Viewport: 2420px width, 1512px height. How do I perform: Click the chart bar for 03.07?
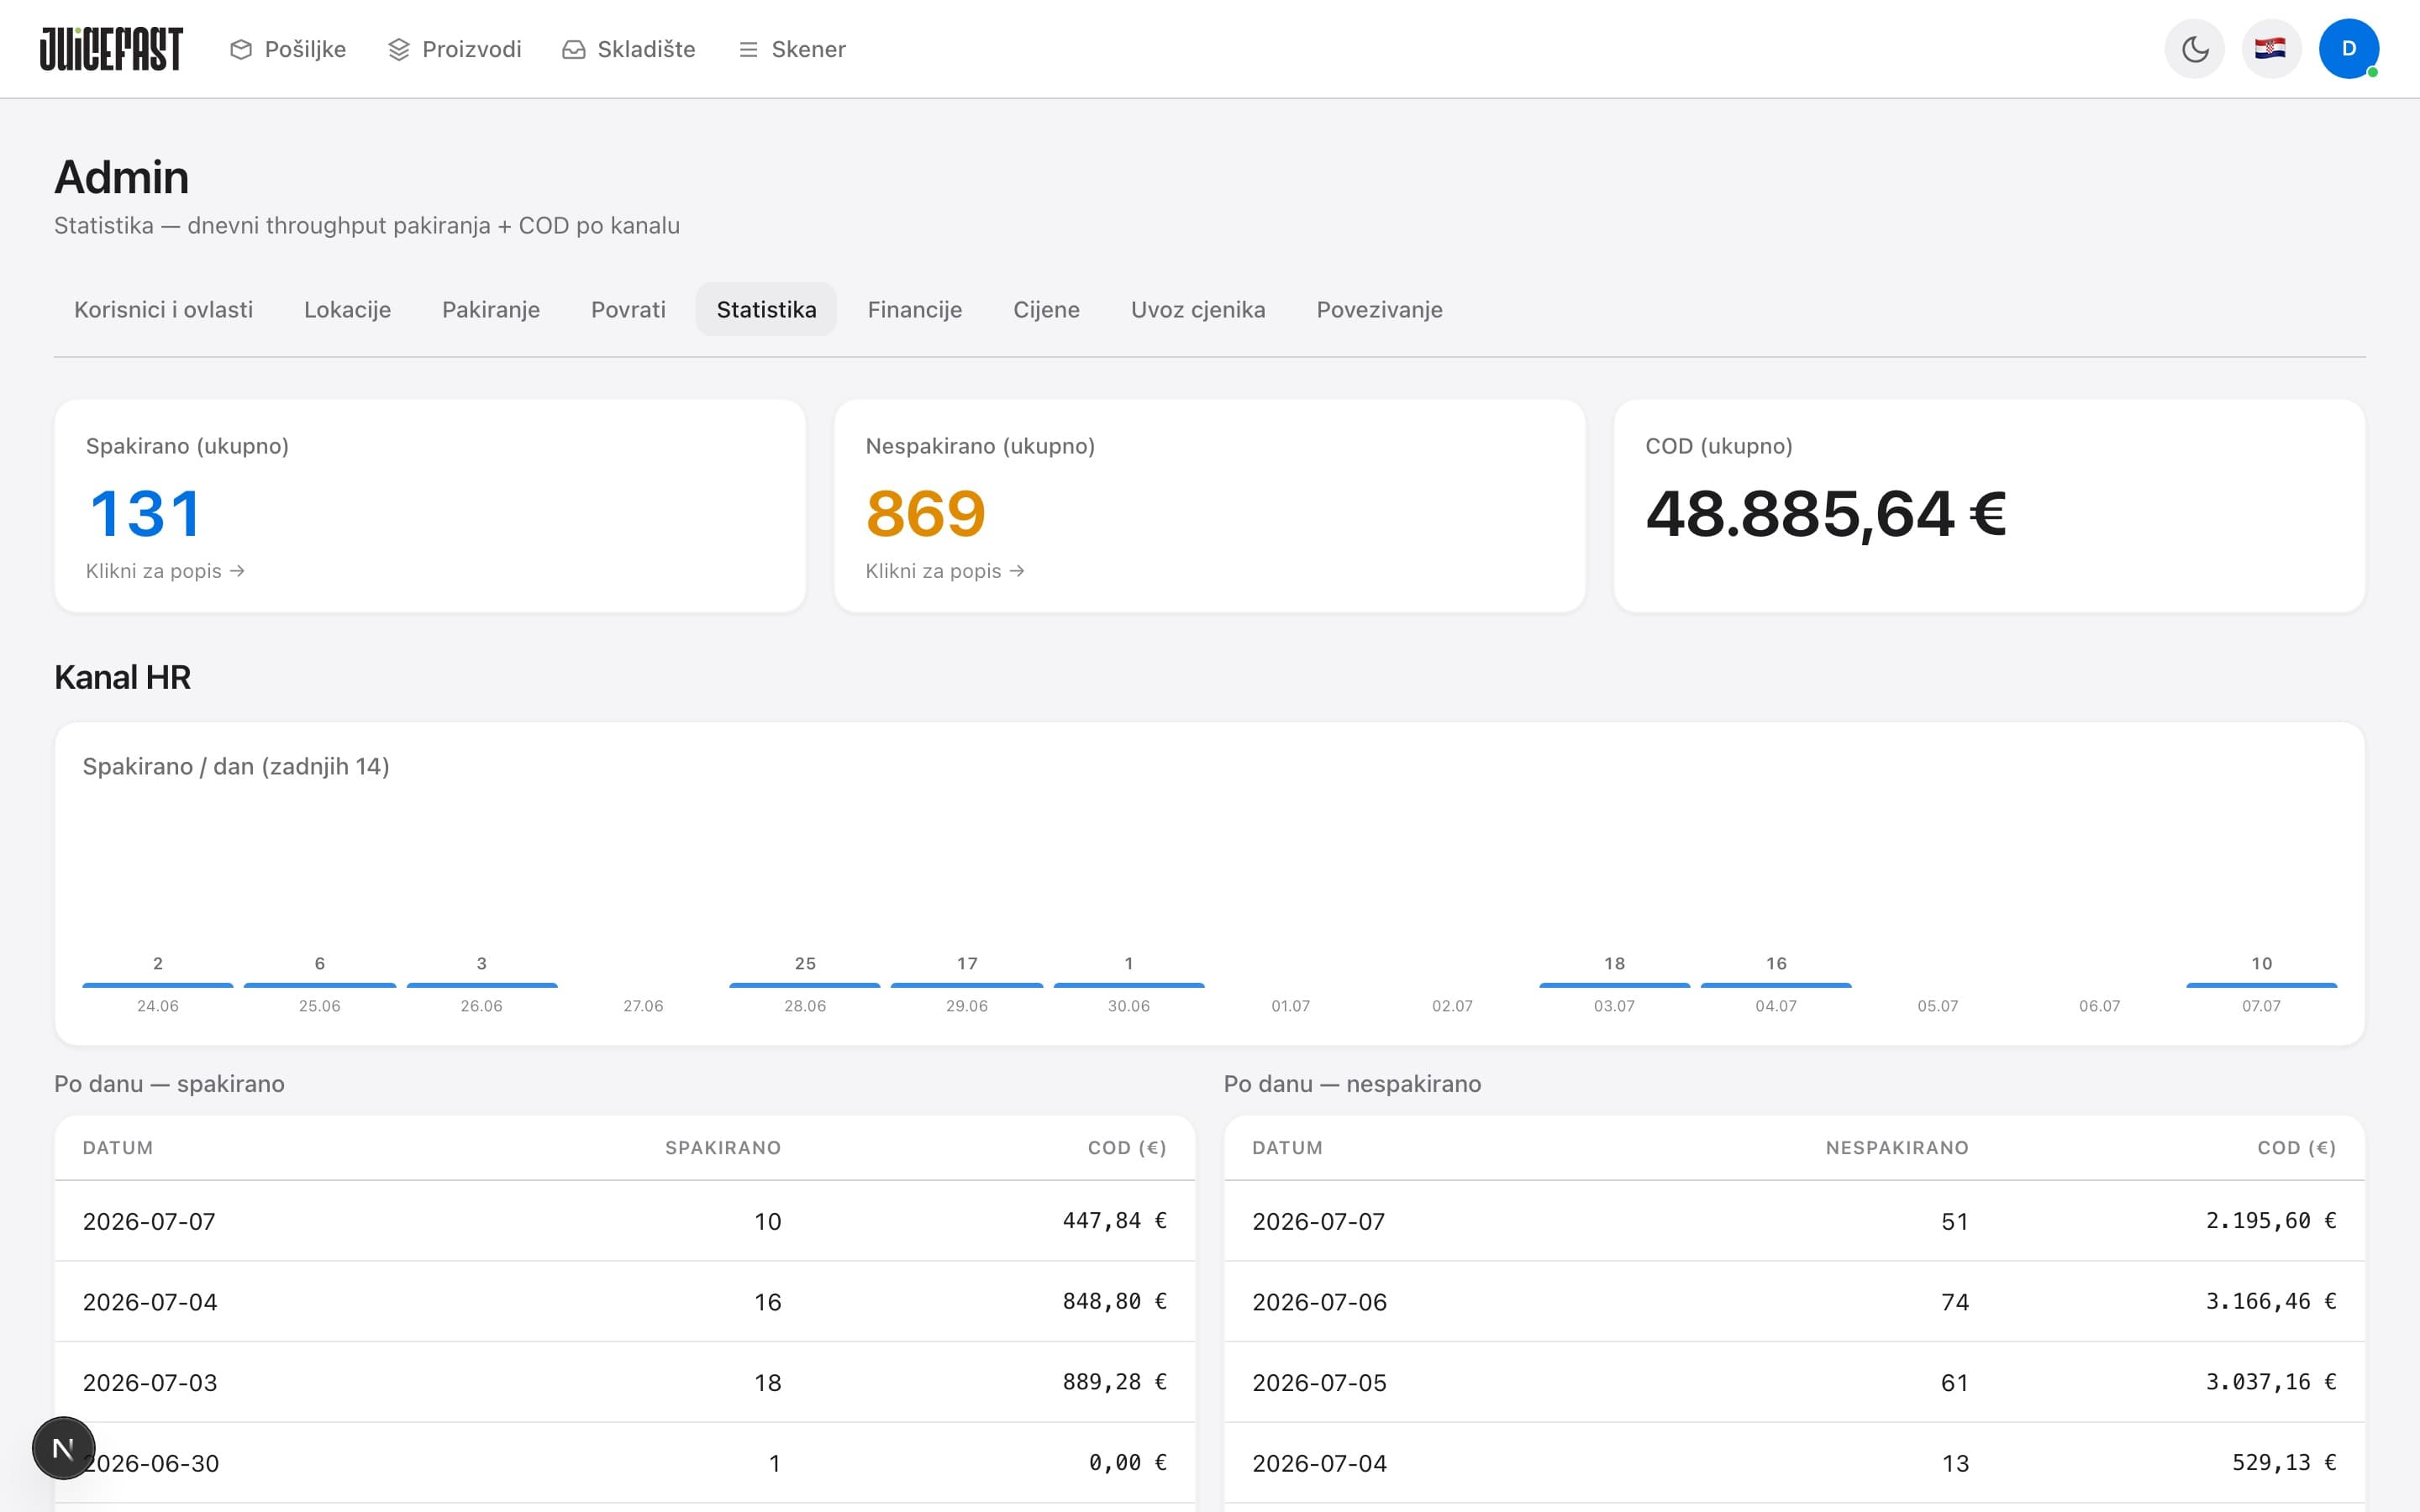pyautogui.click(x=1614, y=985)
